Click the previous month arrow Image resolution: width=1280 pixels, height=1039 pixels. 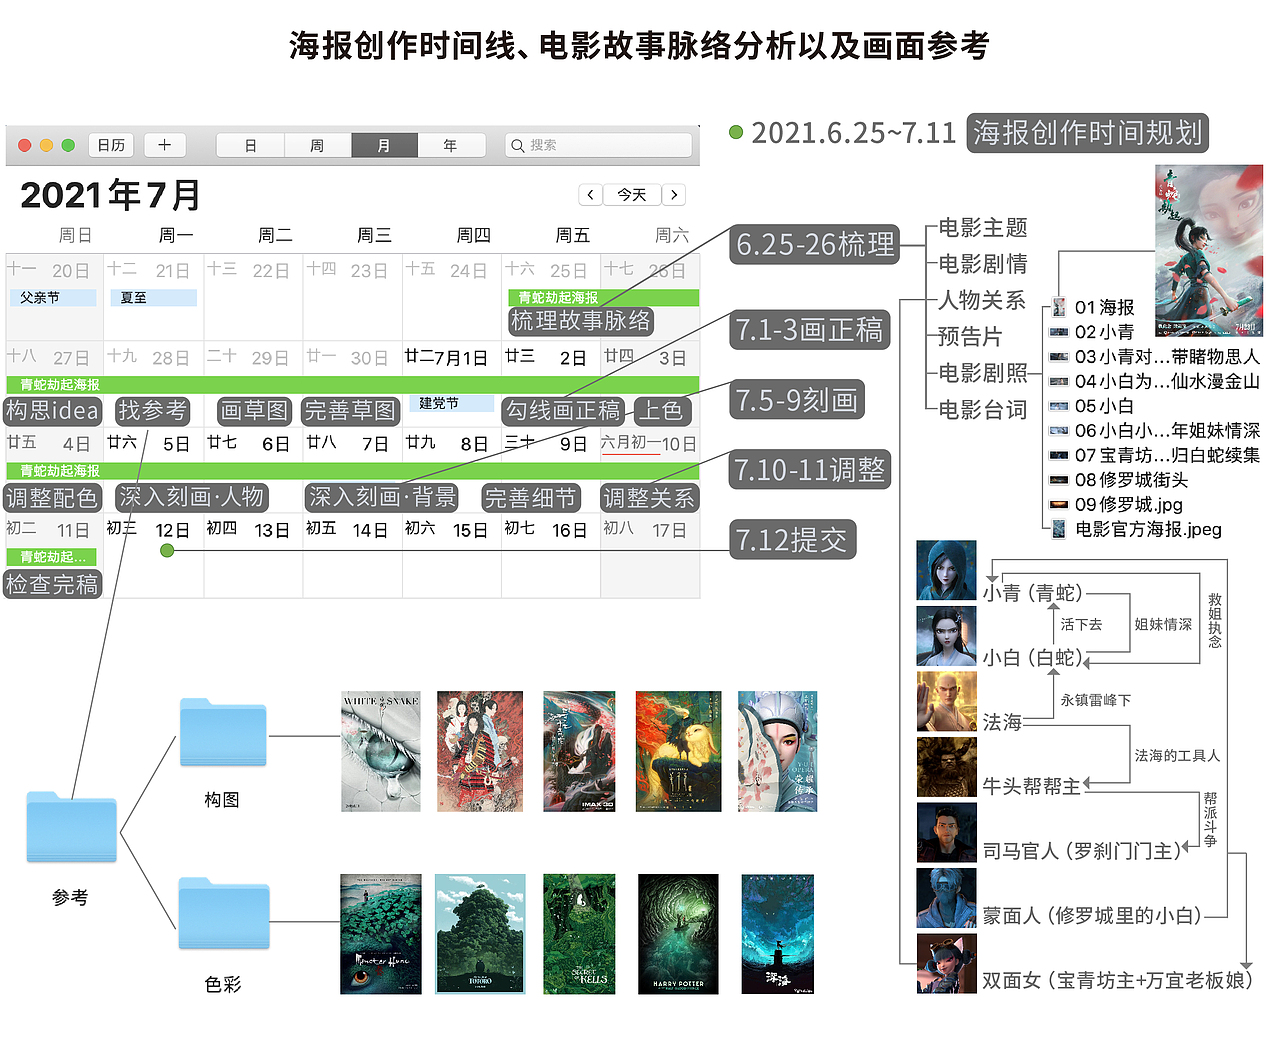click(x=590, y=195)
